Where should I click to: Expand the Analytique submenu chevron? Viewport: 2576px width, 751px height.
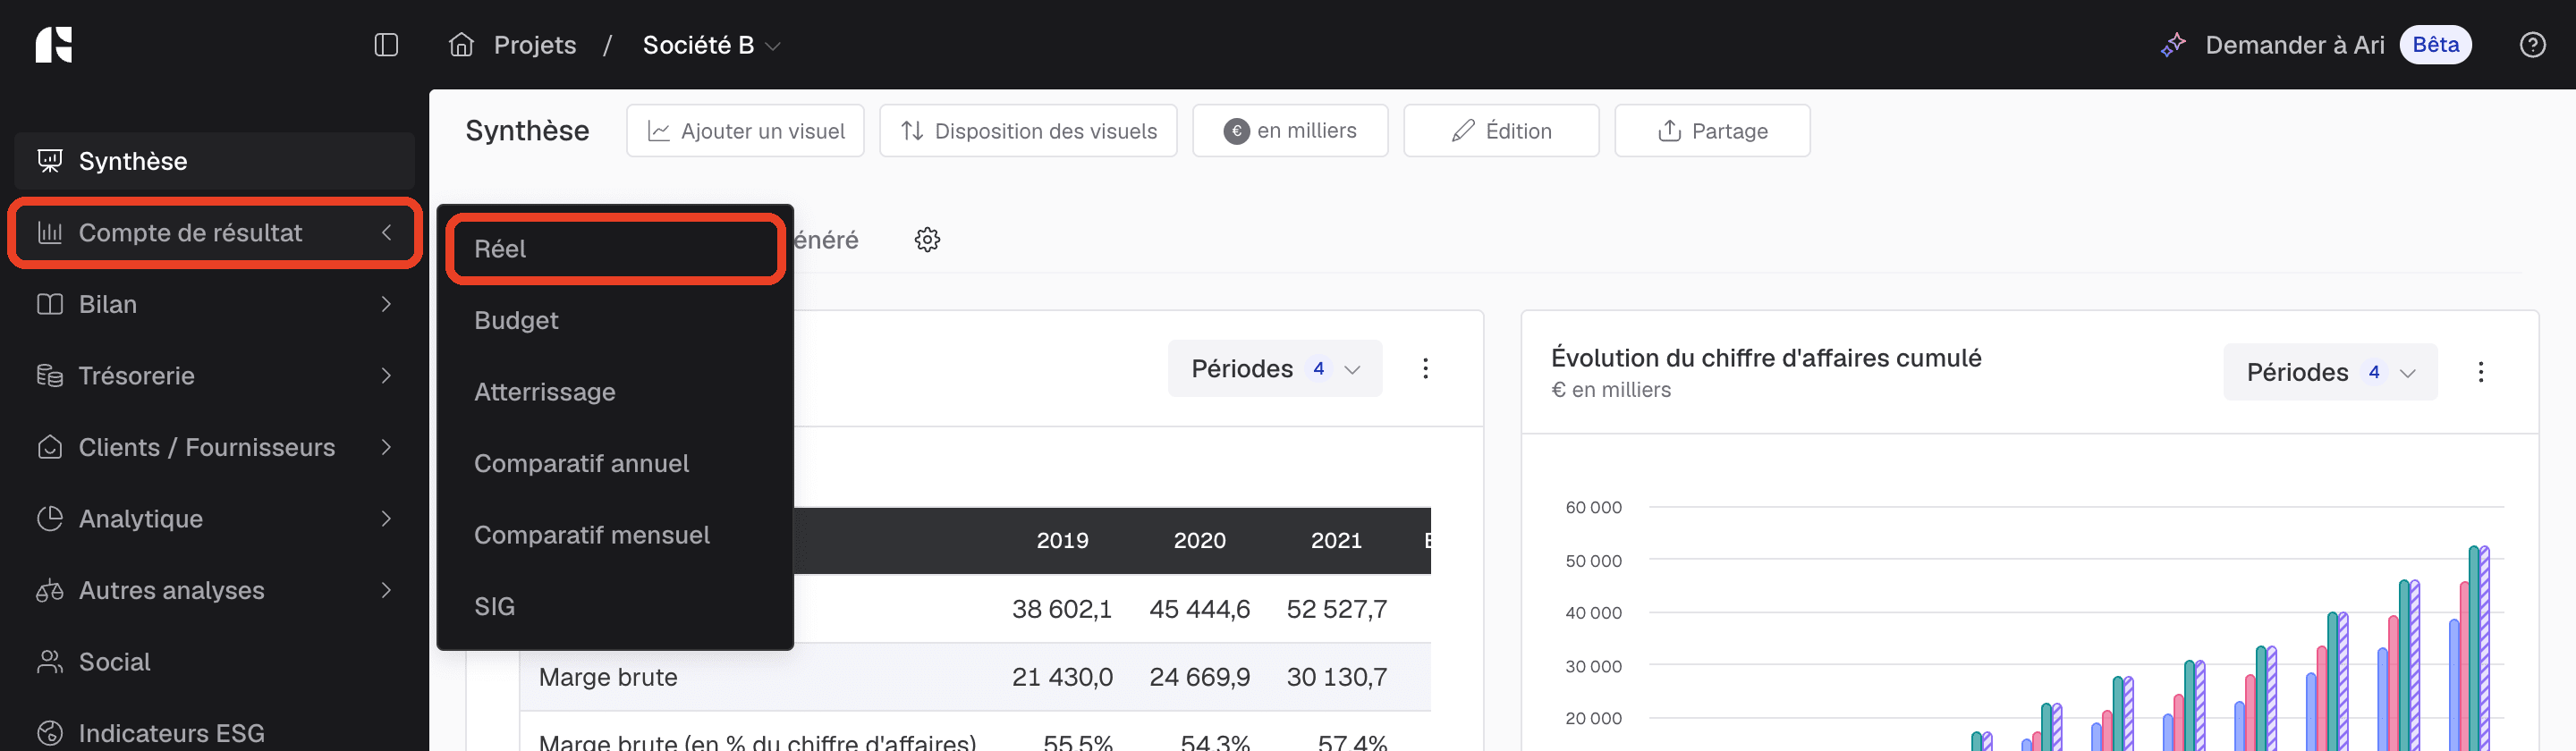[x=386, y=519]
